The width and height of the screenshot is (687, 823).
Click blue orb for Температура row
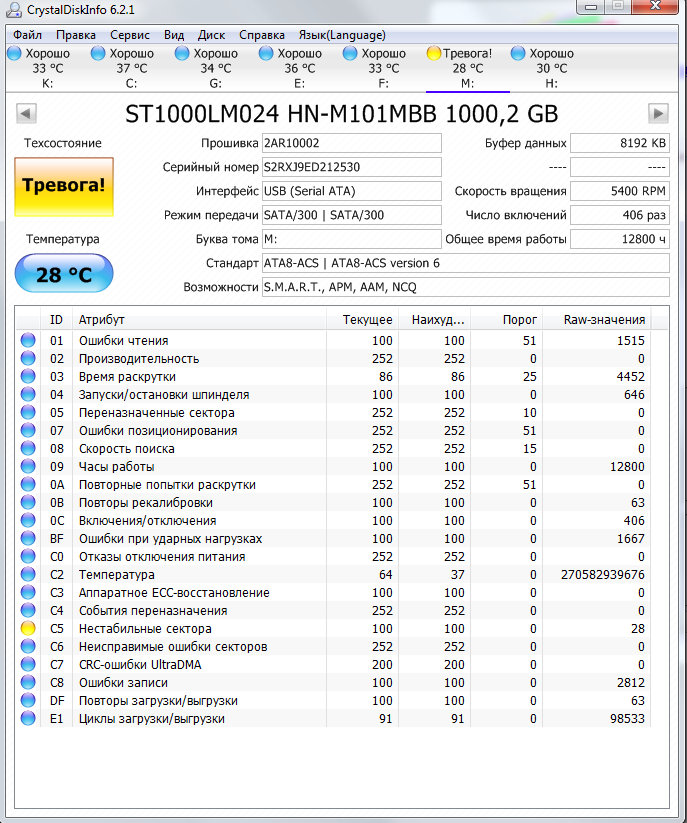[28, 574]
